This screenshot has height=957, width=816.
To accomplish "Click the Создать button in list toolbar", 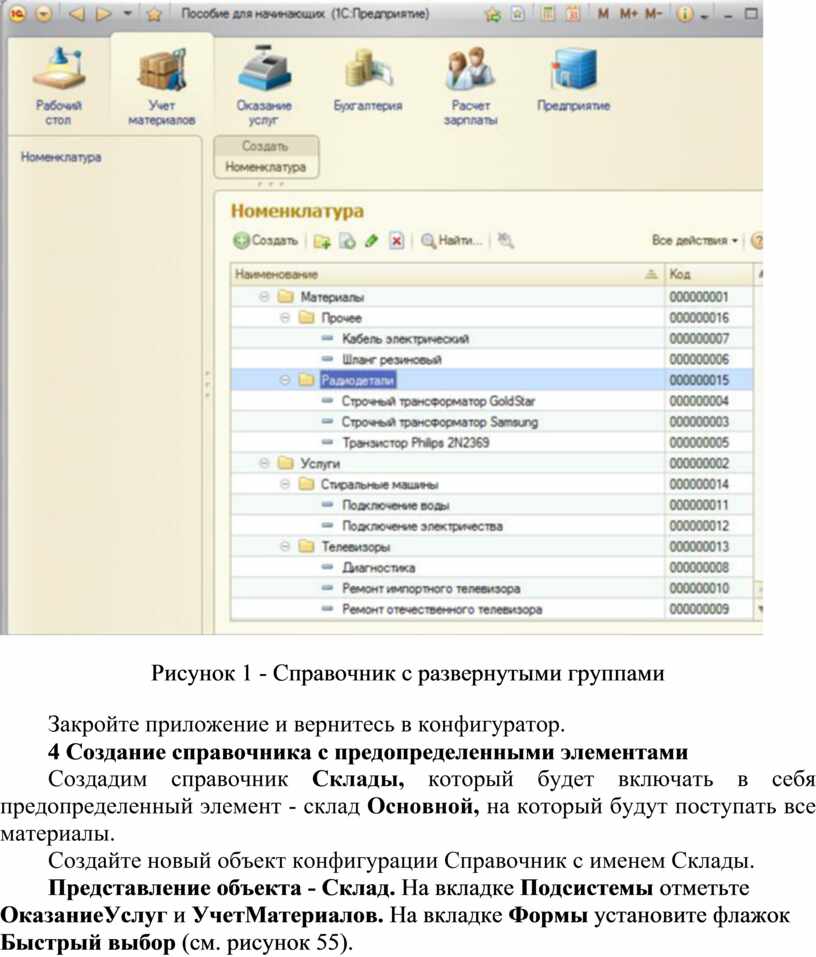I will [x=265, y=241].
